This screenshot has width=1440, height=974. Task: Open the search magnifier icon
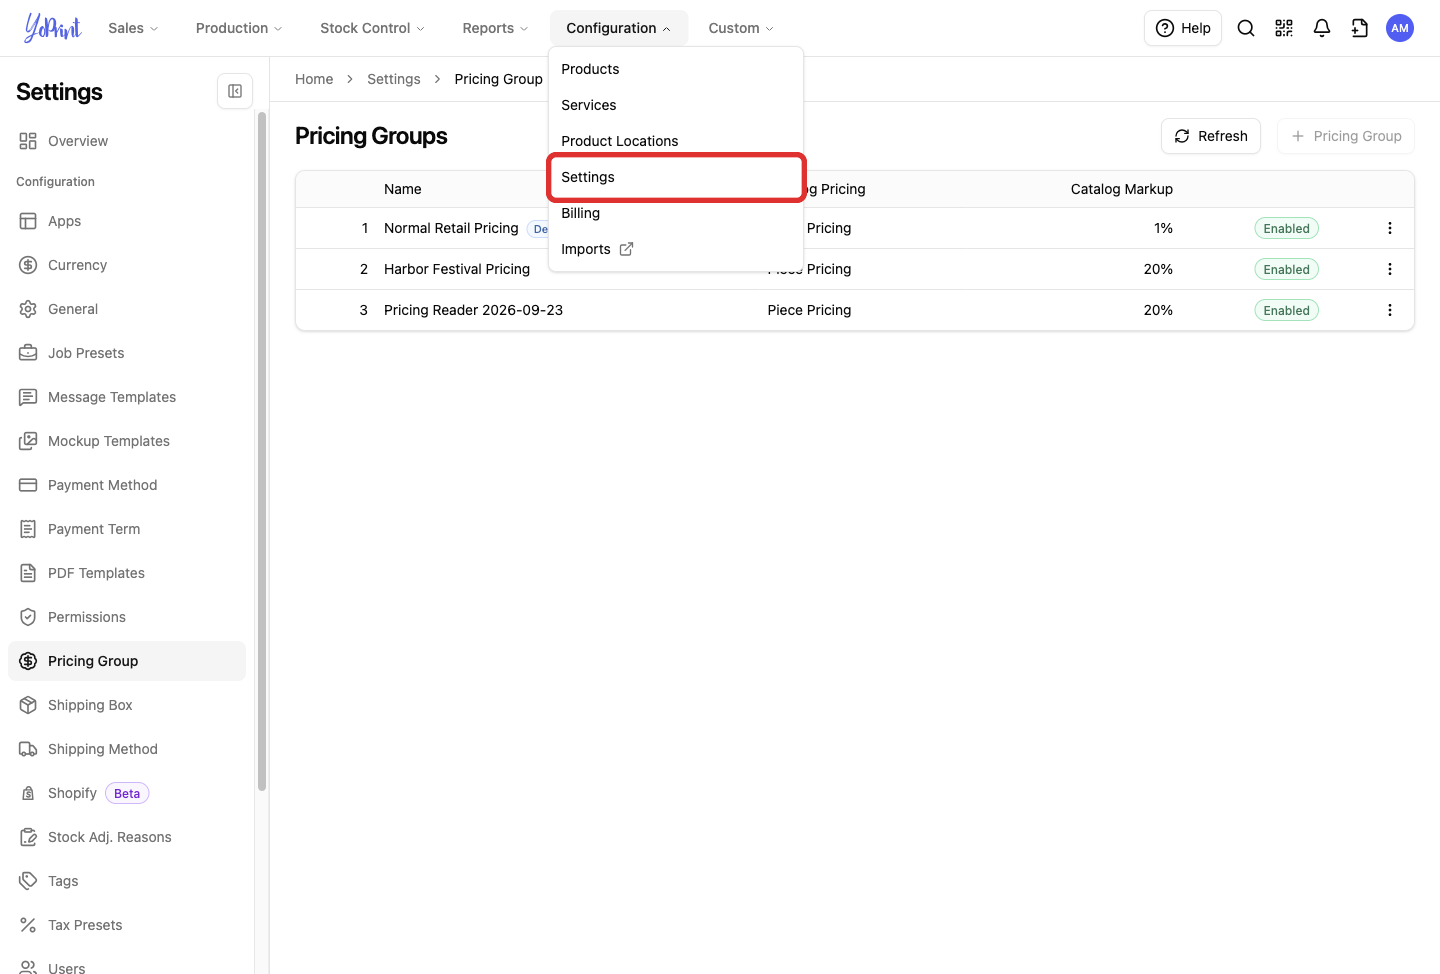click(1246, 28)
